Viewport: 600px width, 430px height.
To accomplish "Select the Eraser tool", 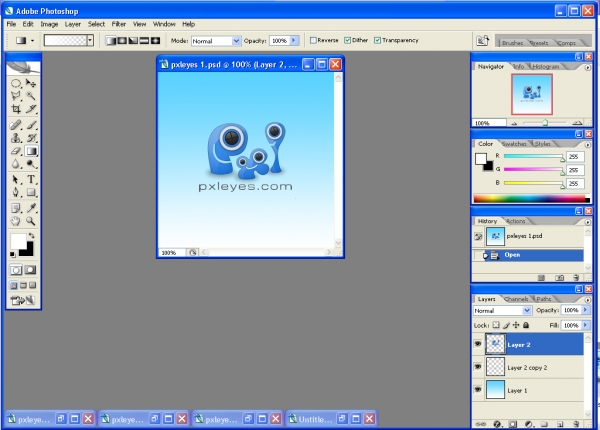I will (x=16, y=151).
